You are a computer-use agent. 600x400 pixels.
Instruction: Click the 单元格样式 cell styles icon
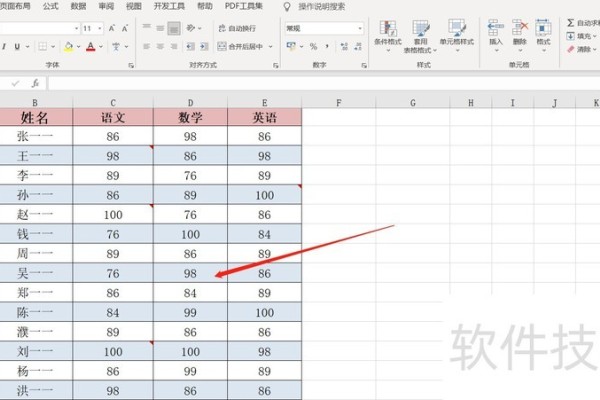[x=457, y=27]
